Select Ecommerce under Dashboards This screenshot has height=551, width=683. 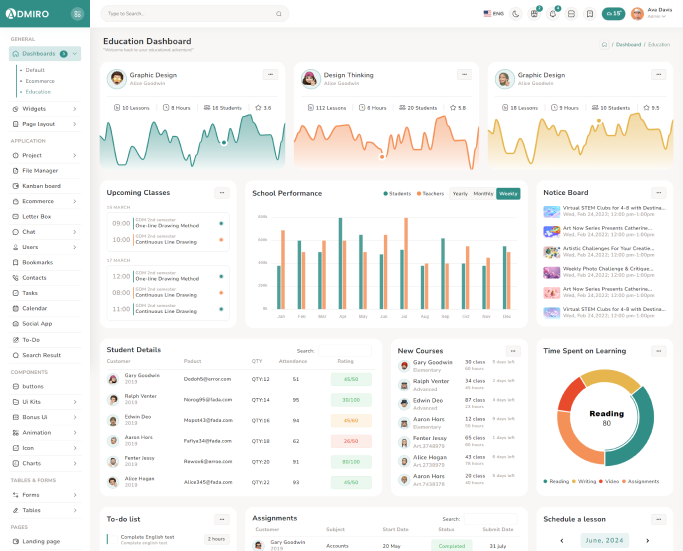pos(40,81)
